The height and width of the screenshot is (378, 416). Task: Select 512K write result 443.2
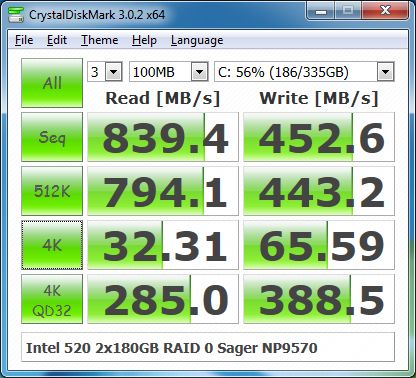click(x=319, y=191)
